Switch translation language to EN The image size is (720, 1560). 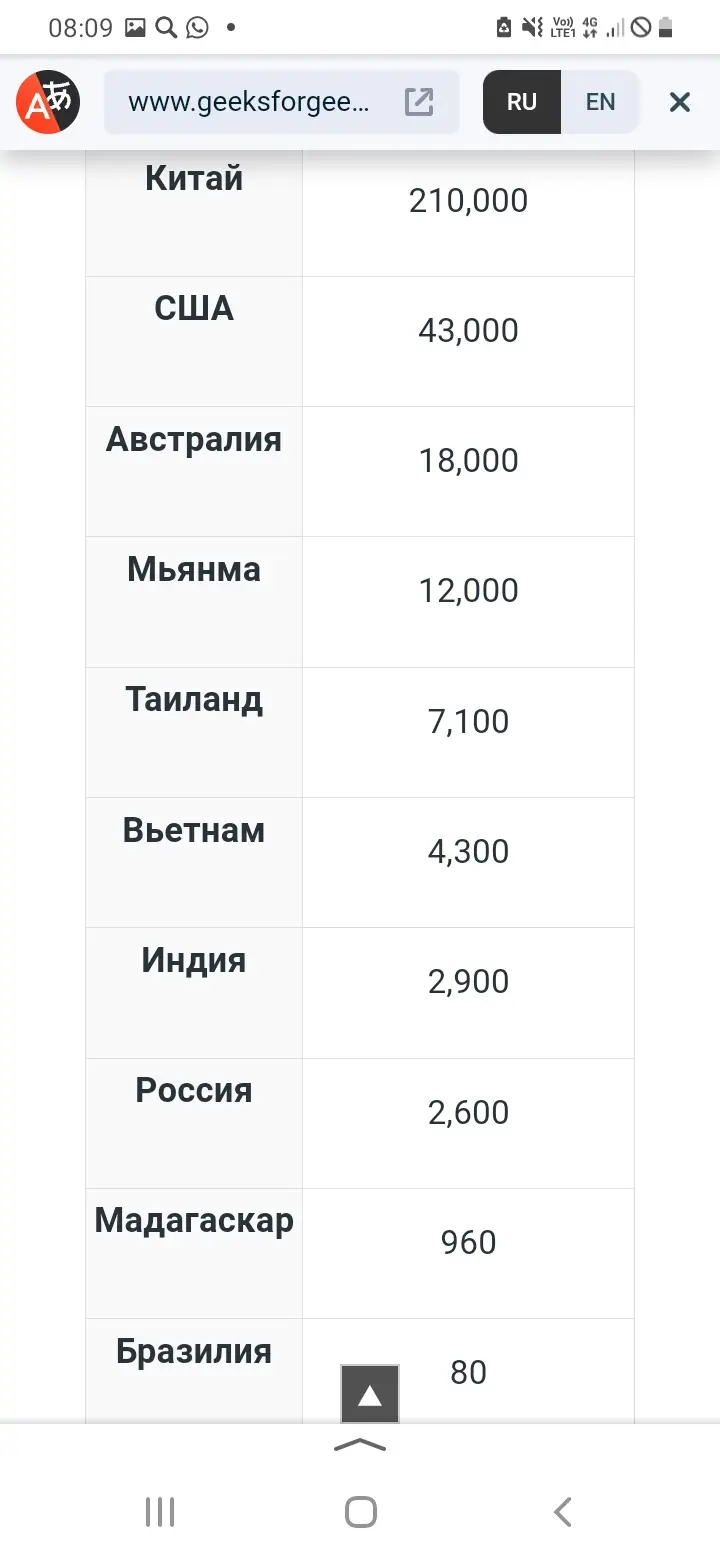tap(600, 102)
